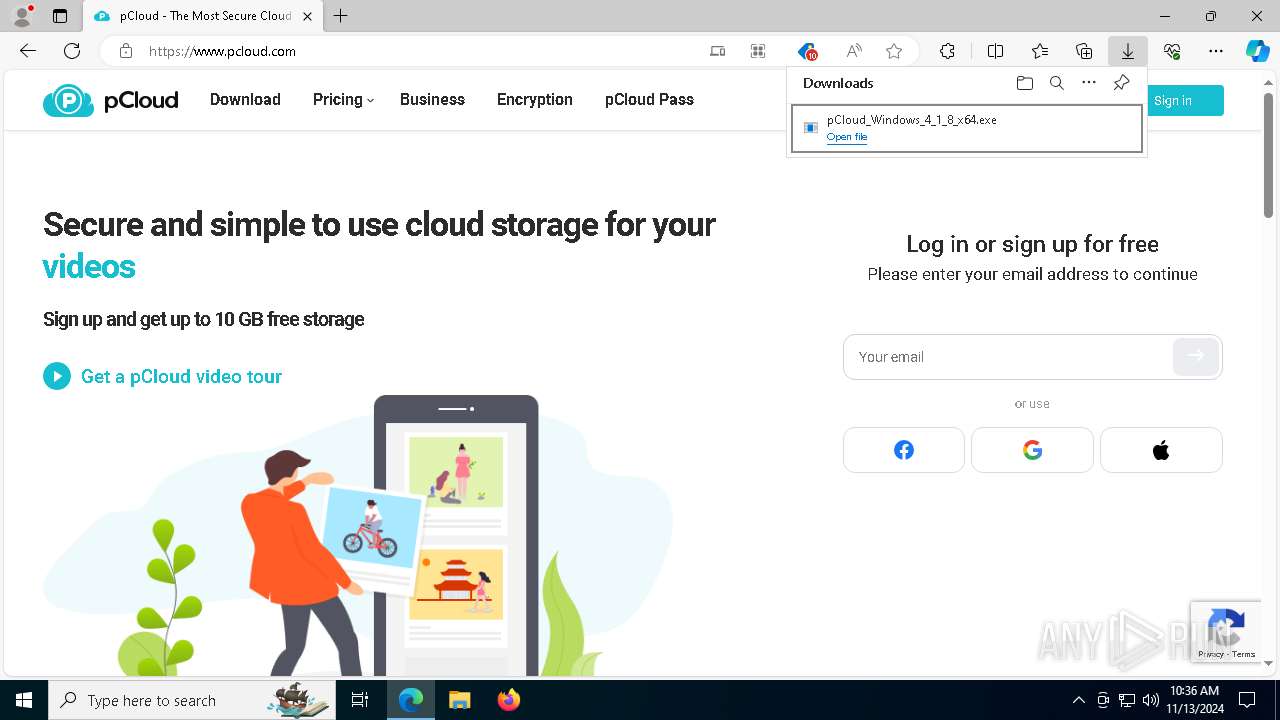Toggle the split screen icon
The width and height of the screenshot is (1280, 720).
[x=996, y=51]
